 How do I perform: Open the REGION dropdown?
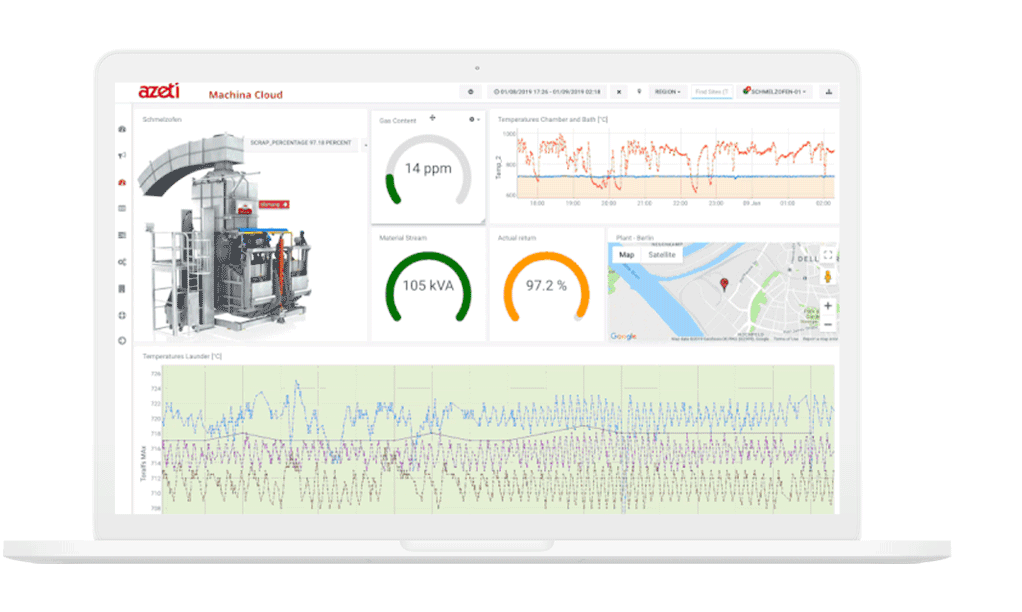[667, 92]
